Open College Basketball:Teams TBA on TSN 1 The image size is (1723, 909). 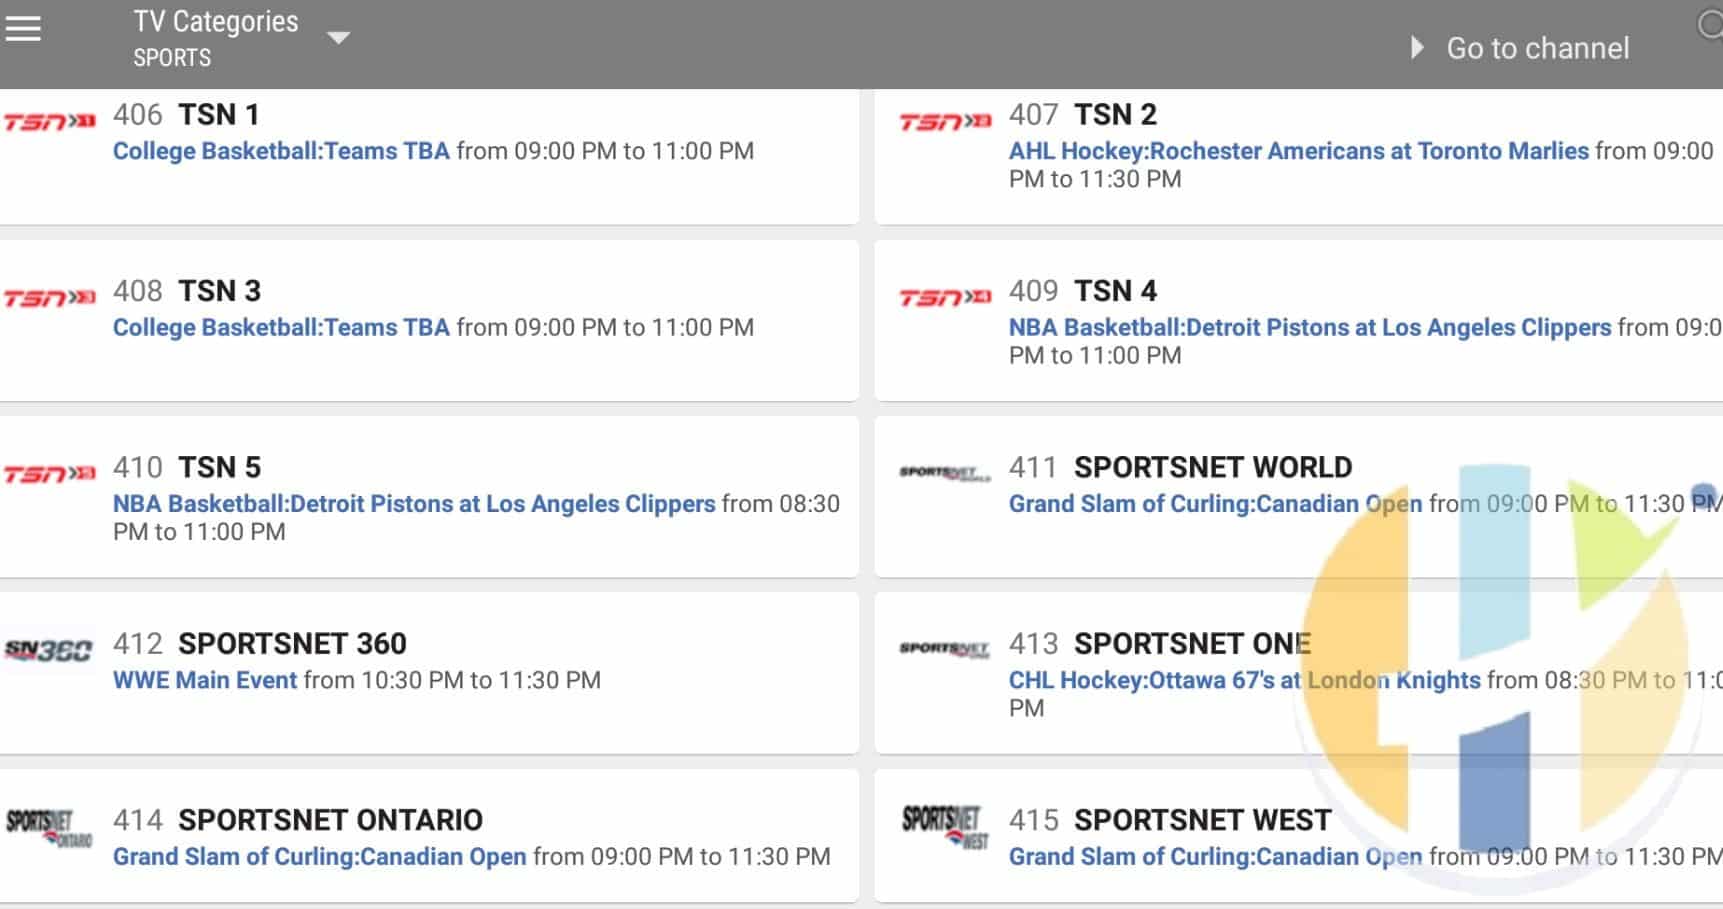(281, 151)
